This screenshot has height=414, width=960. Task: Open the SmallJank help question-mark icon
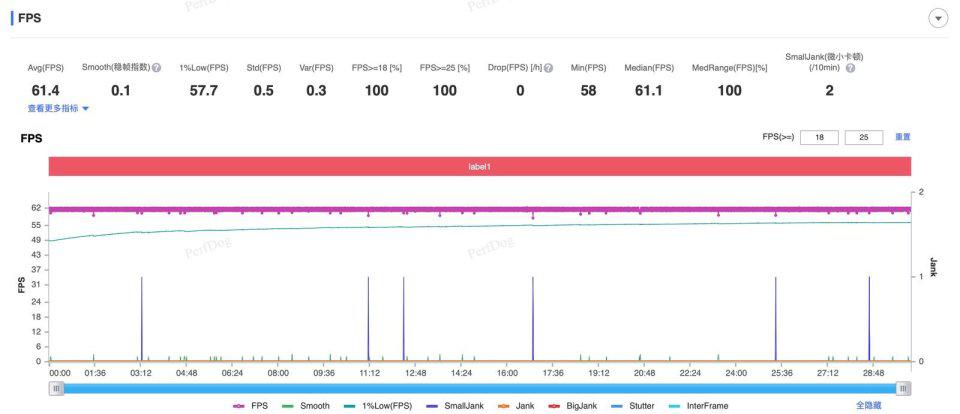tap(850, 68)
